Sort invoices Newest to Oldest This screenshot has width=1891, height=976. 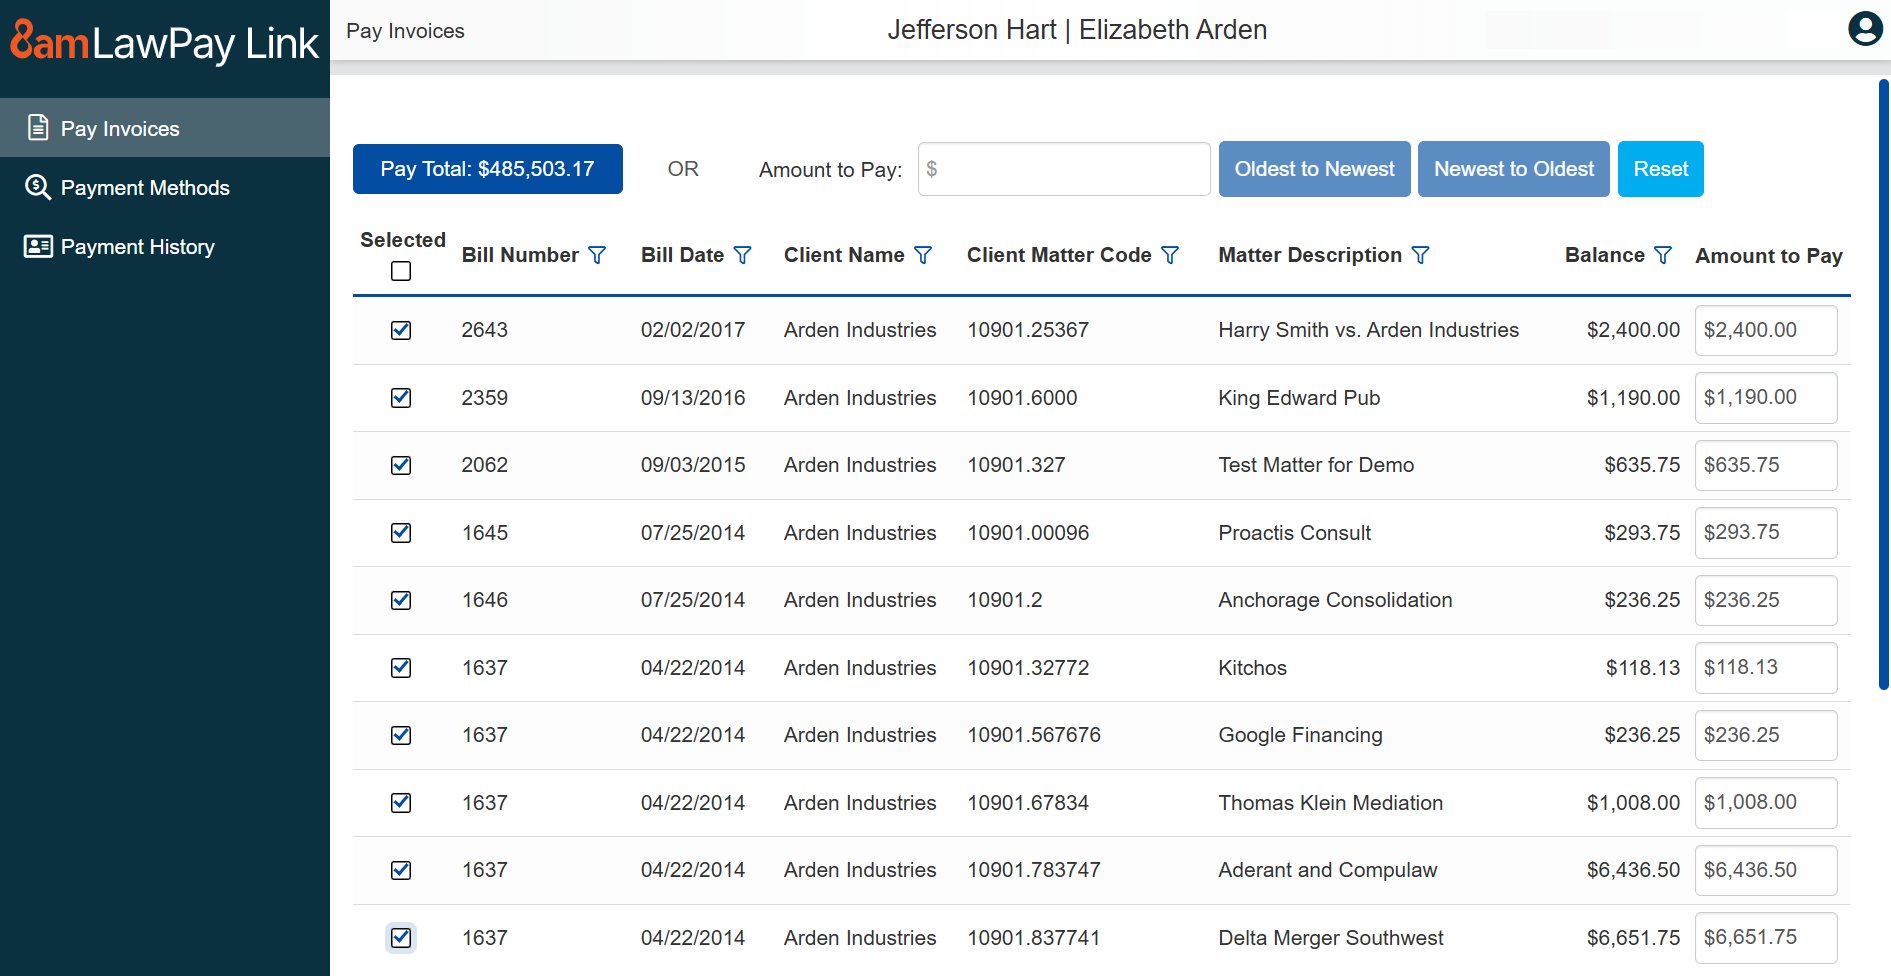pyautogui.click(x=1513, y=169)
